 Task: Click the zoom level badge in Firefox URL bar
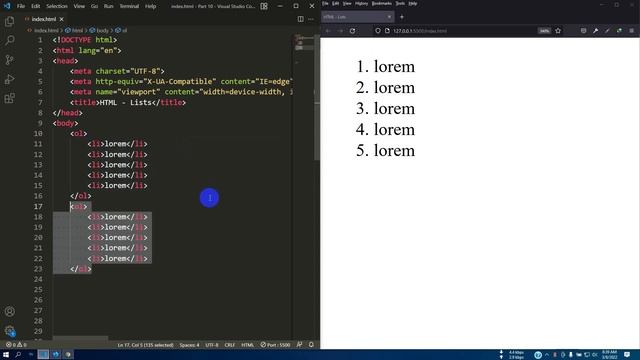point(544,31)
